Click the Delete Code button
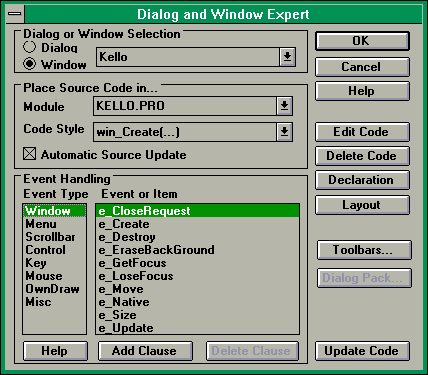 pyautogui.click(x=362, y=156)
